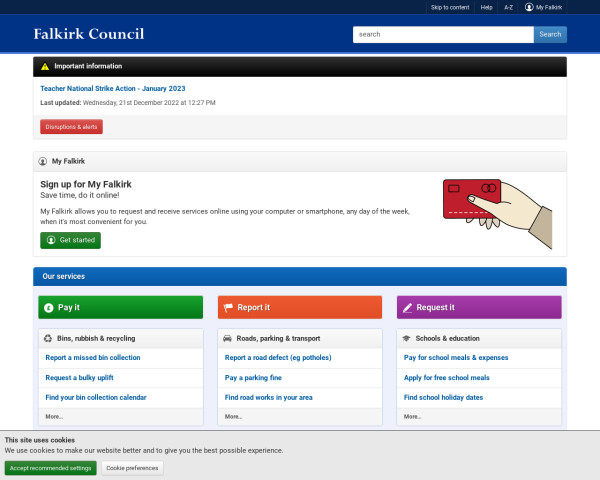Click the car icon beside Roads, parking & transport

[227, 338]
